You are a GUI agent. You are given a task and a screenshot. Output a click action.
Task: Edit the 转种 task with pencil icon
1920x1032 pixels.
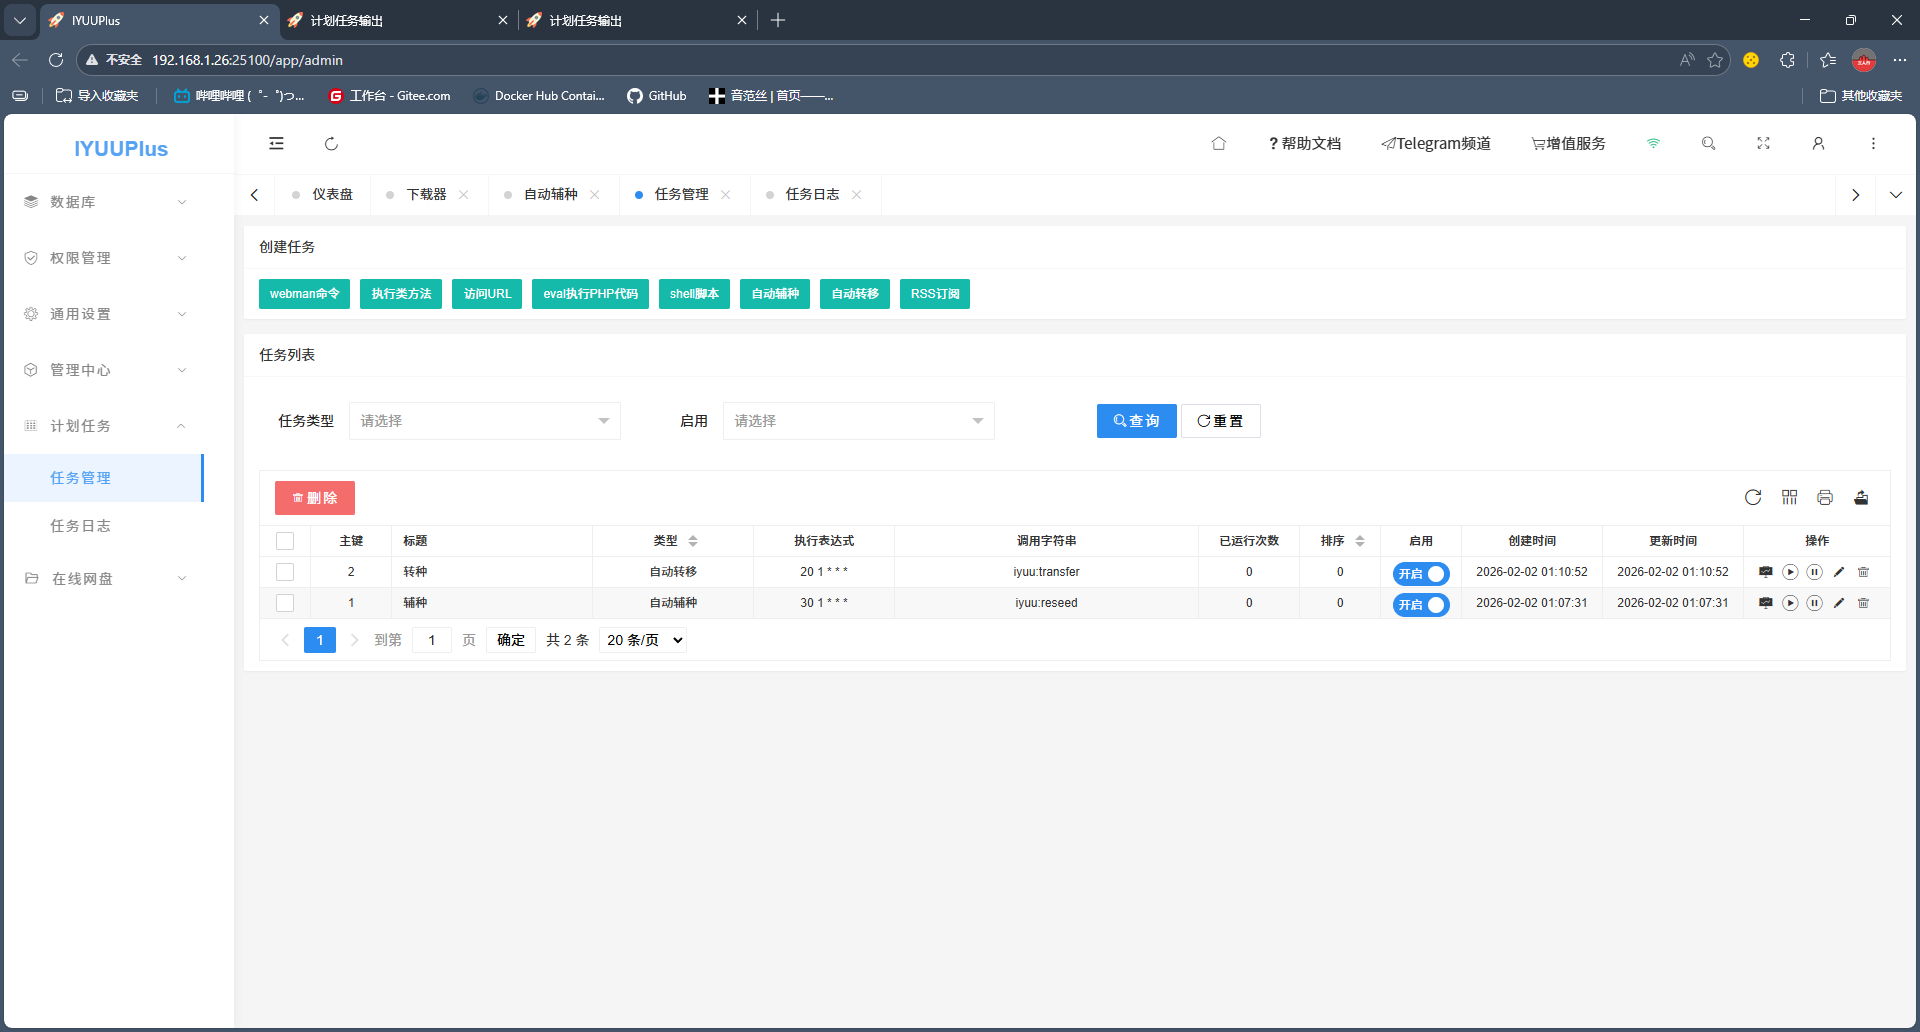click(x=1839, y=572)
